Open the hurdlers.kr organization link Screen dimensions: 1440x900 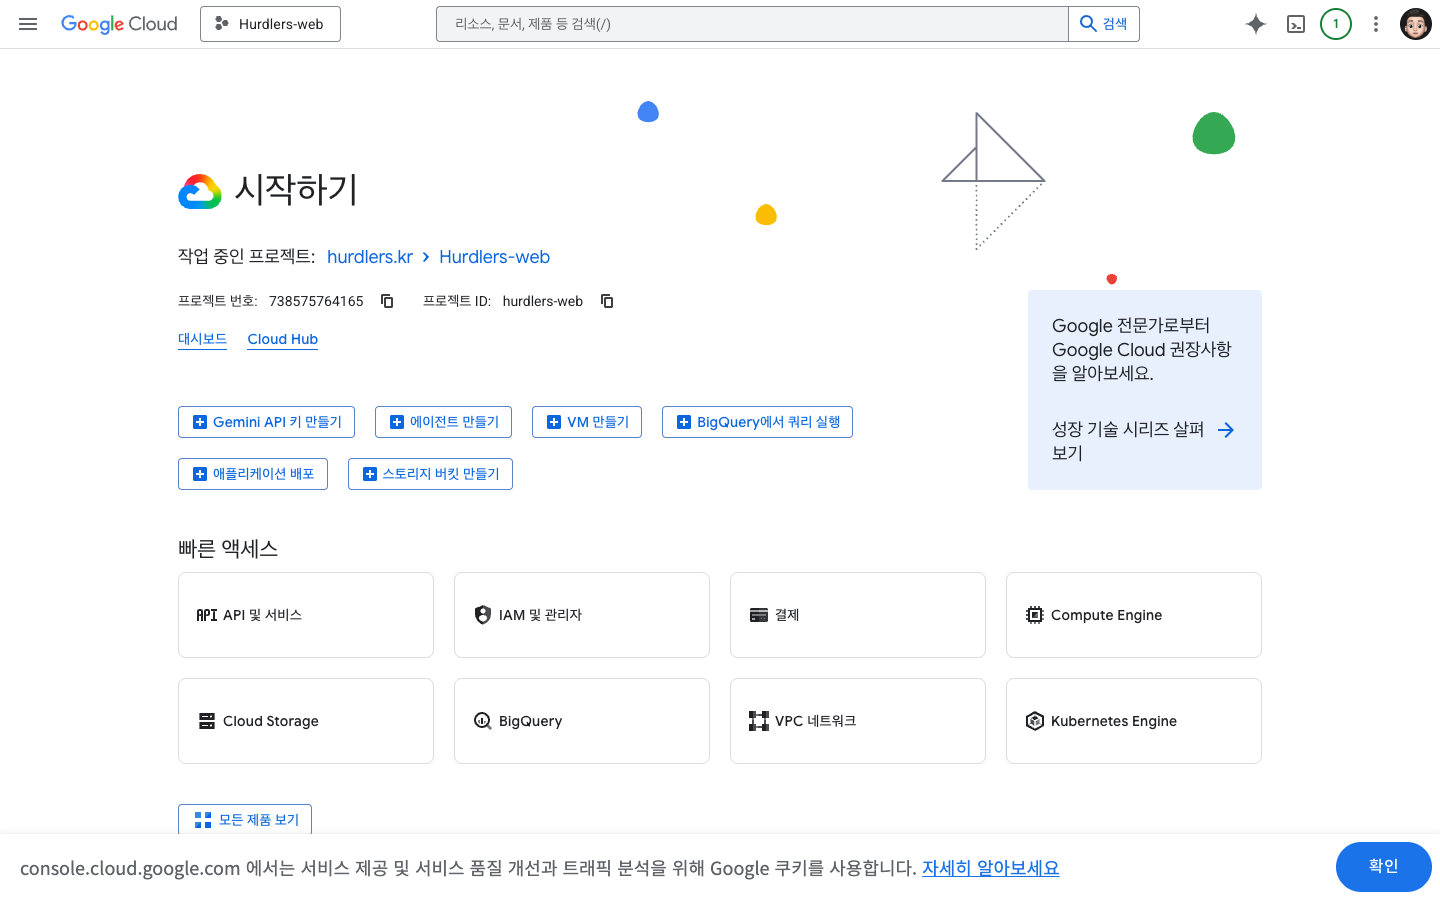click(370, 257)
